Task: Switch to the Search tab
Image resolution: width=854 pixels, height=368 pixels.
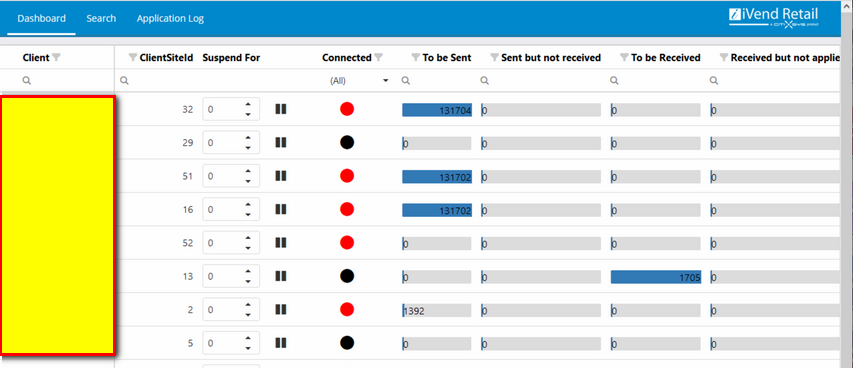Action: coord(101,19)
